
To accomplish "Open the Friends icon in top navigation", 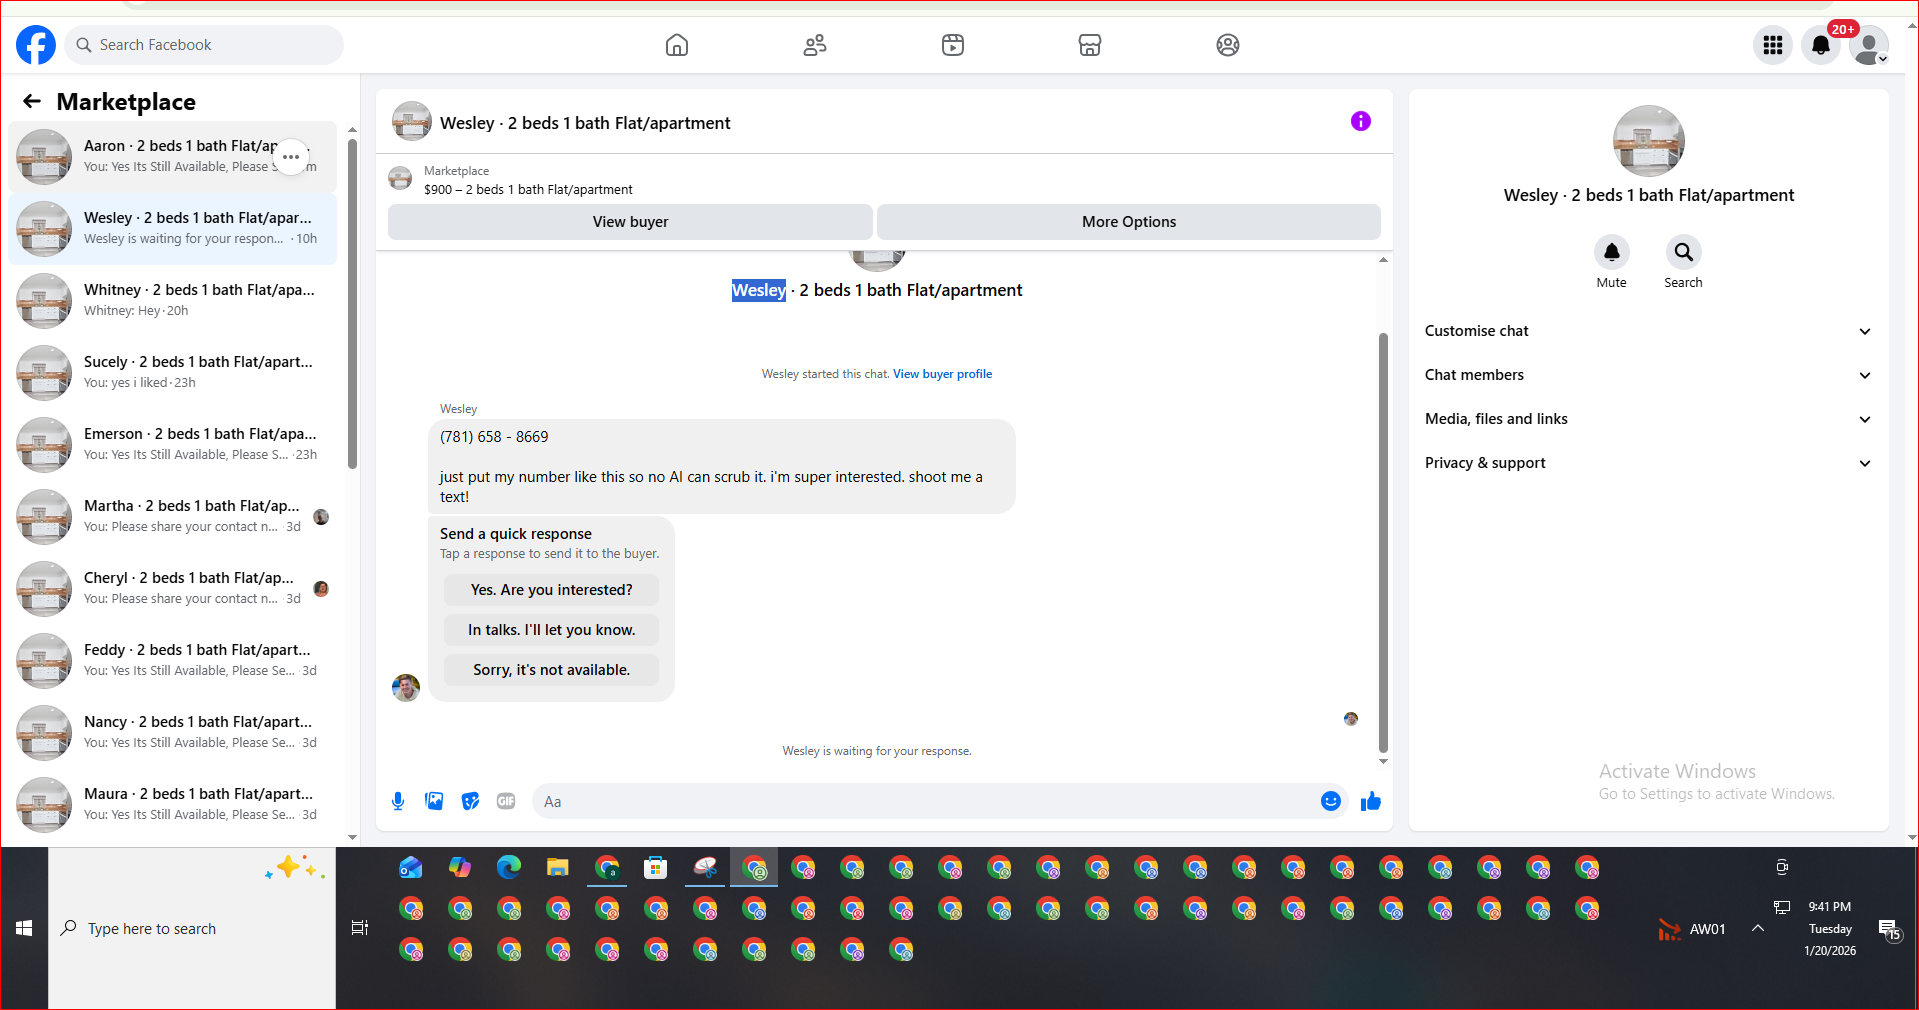I will pos(815,45).
